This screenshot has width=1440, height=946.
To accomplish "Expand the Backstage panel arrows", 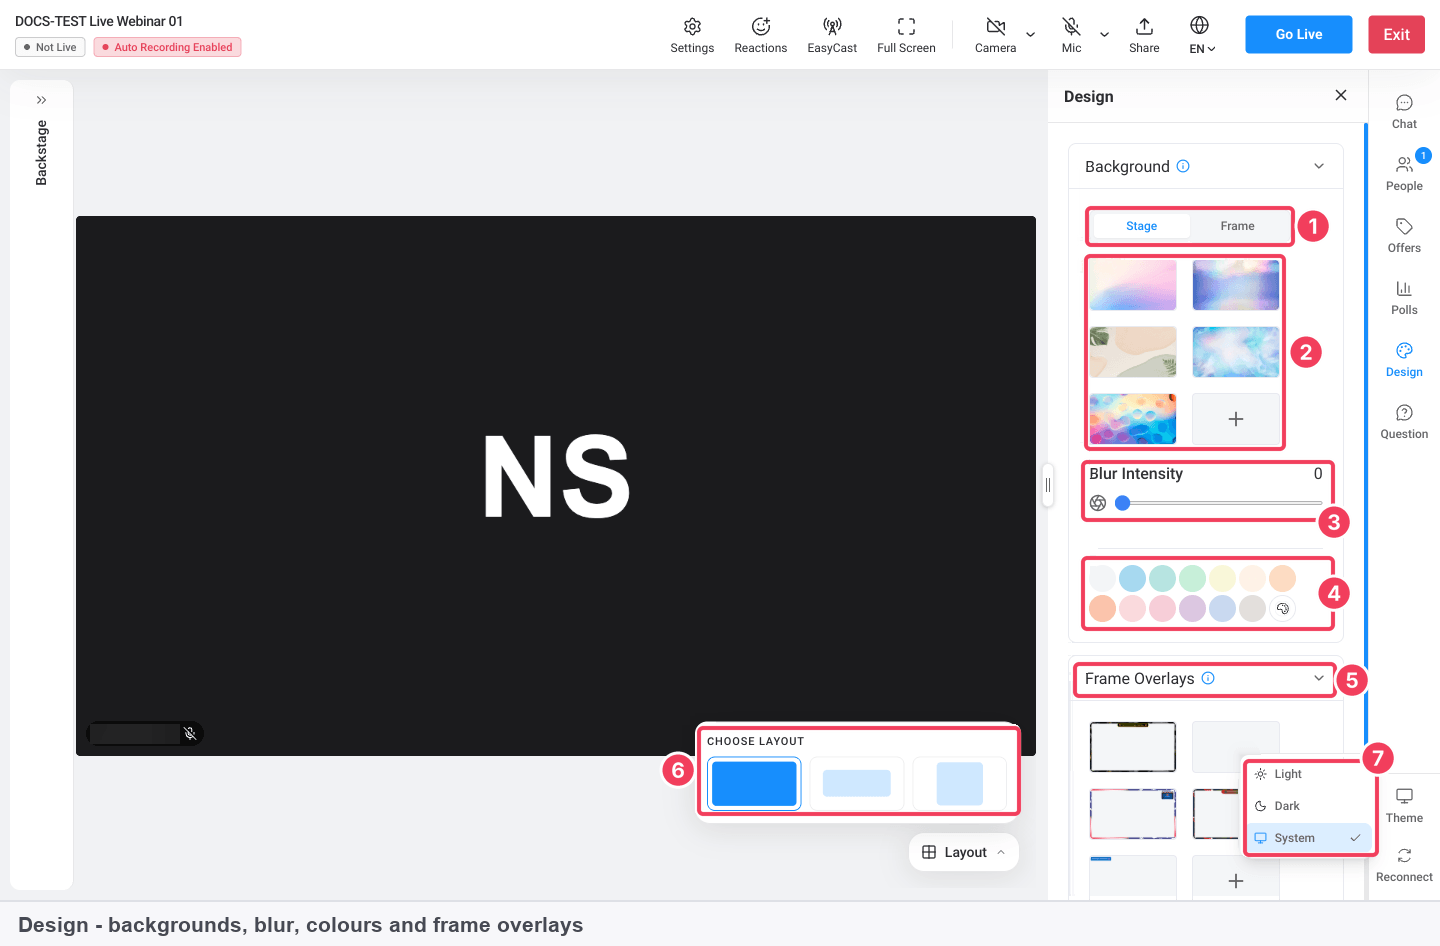I will (41, 100).
